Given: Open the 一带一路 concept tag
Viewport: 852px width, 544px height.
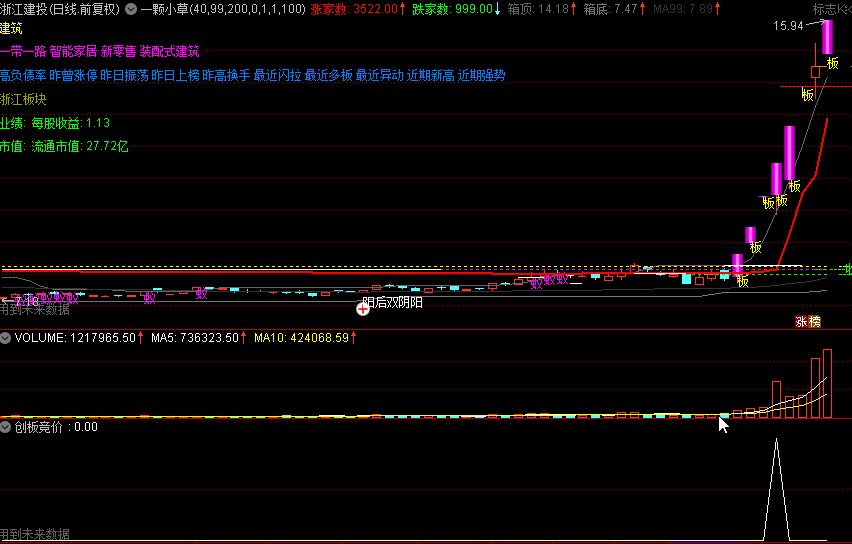Looking at the screenshot, I should tap(23, 52).
